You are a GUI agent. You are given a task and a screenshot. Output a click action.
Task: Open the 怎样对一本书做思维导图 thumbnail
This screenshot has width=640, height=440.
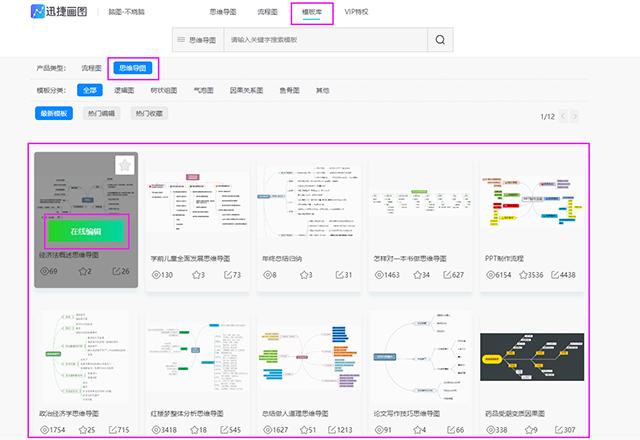click(420, 202)
